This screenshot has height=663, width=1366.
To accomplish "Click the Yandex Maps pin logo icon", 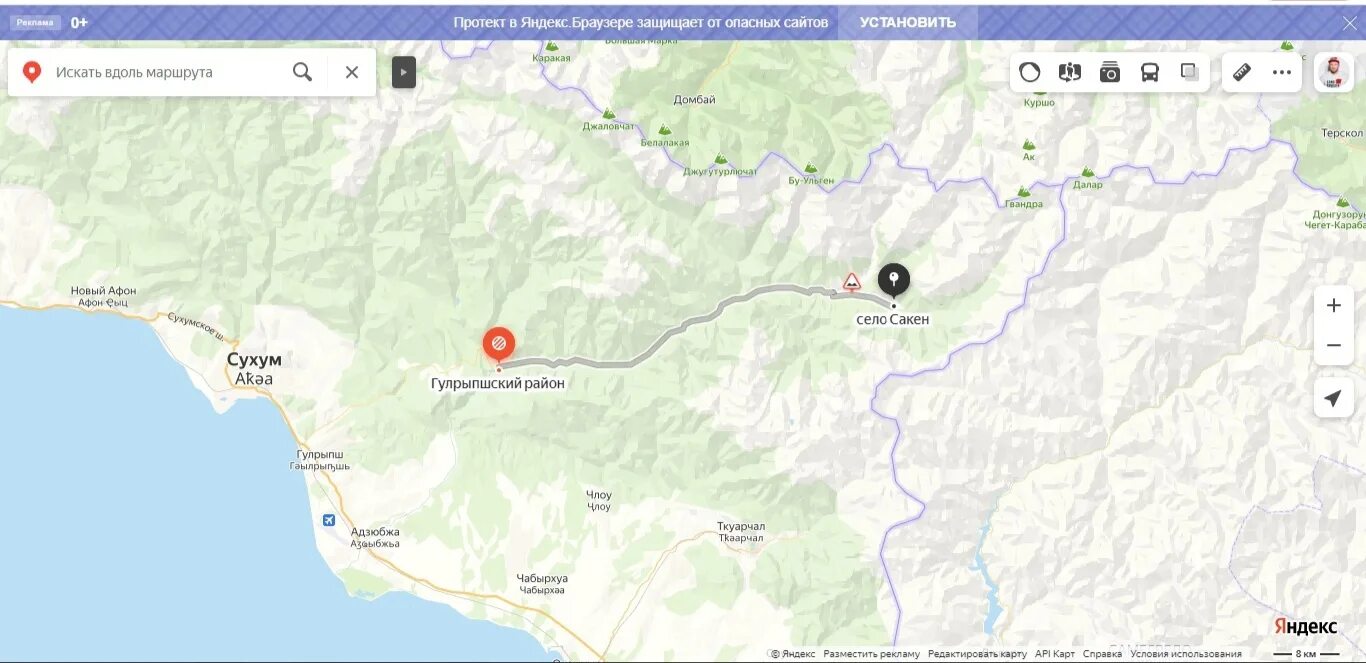I will tap(32, 72).
